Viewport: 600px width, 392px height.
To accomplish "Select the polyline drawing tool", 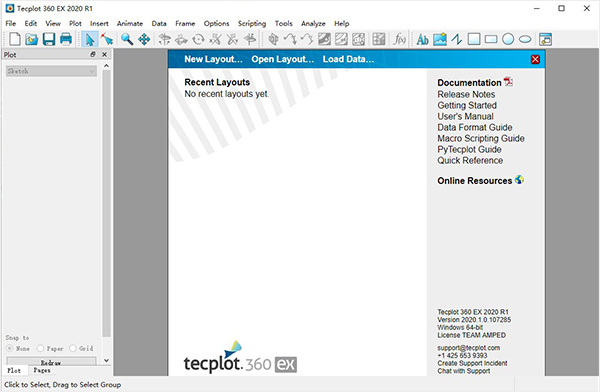I will click(457, 39).
